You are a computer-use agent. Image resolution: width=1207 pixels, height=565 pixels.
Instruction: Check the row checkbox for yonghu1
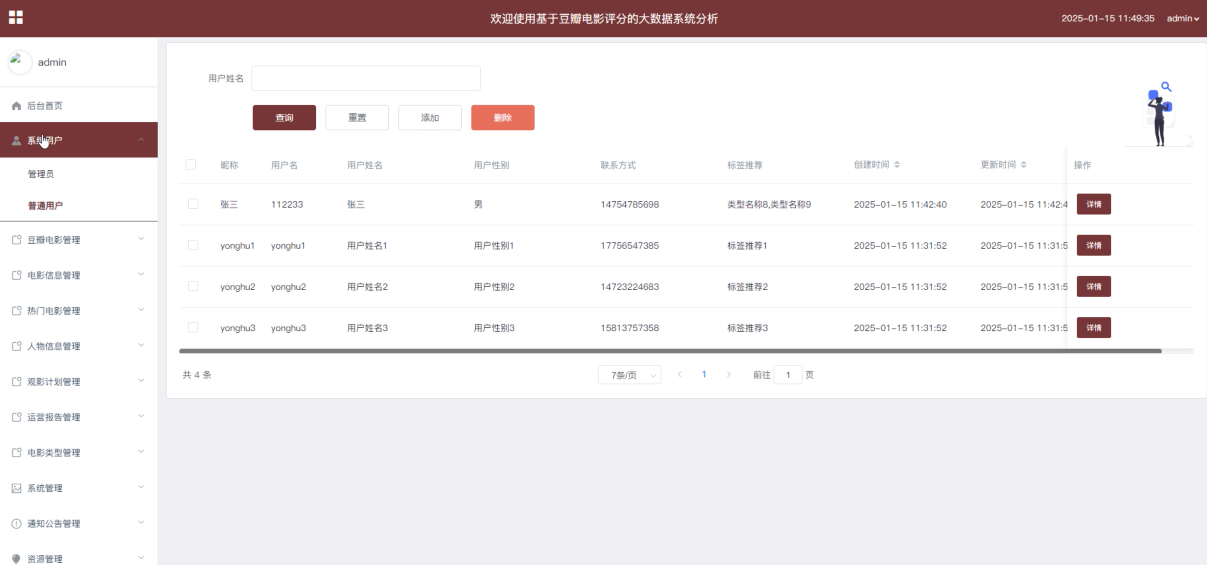click(193, 245)
